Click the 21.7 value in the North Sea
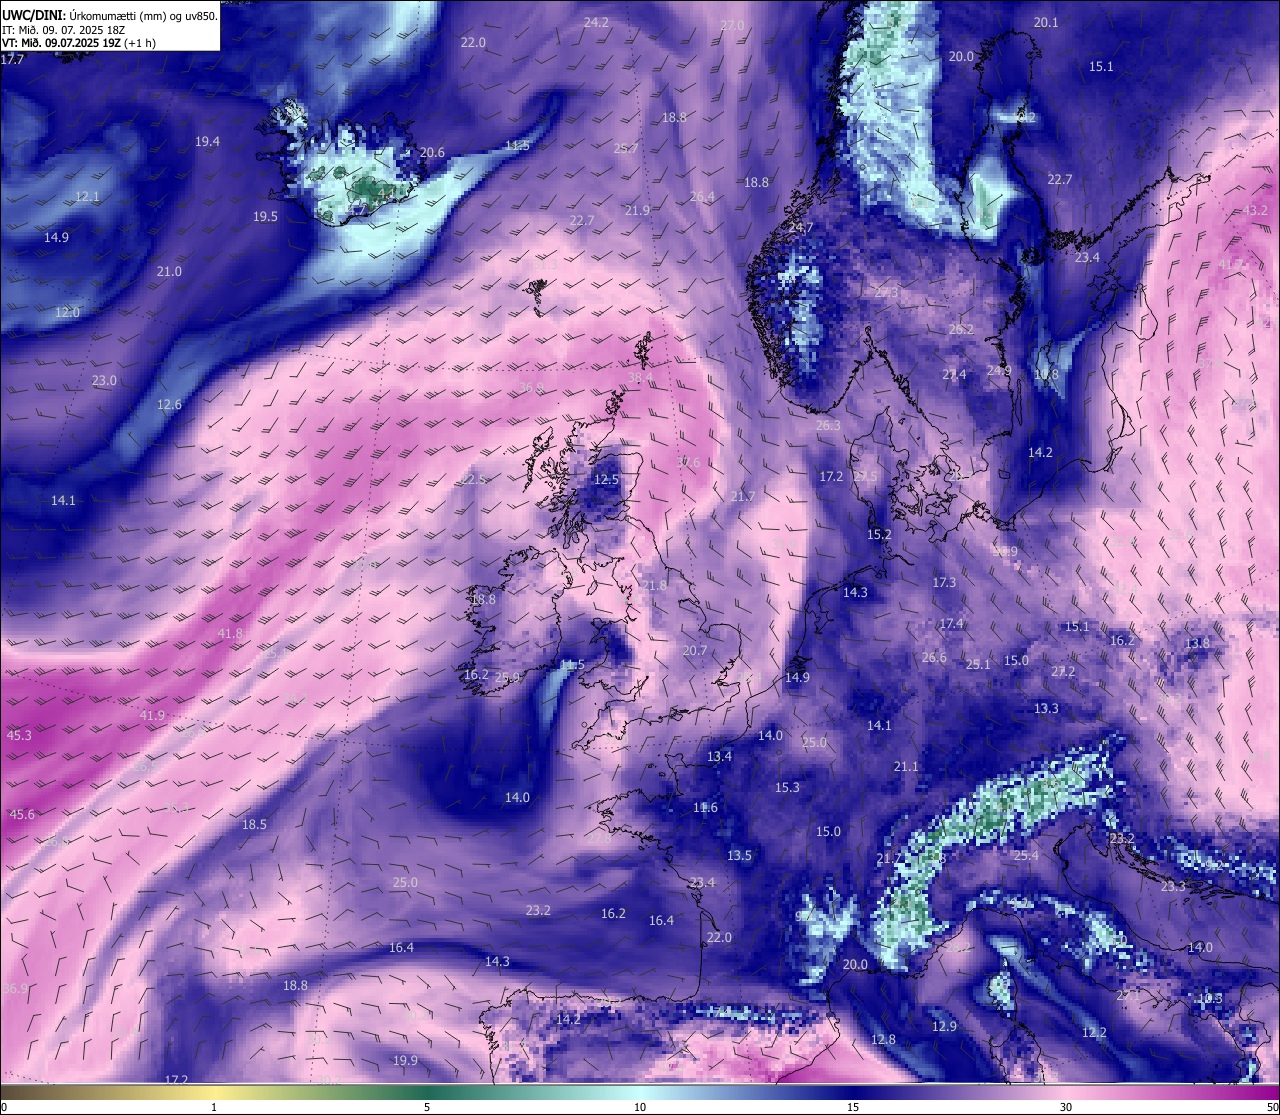The width and height of the screenshot is (1280, 1115). click(742, 497)
